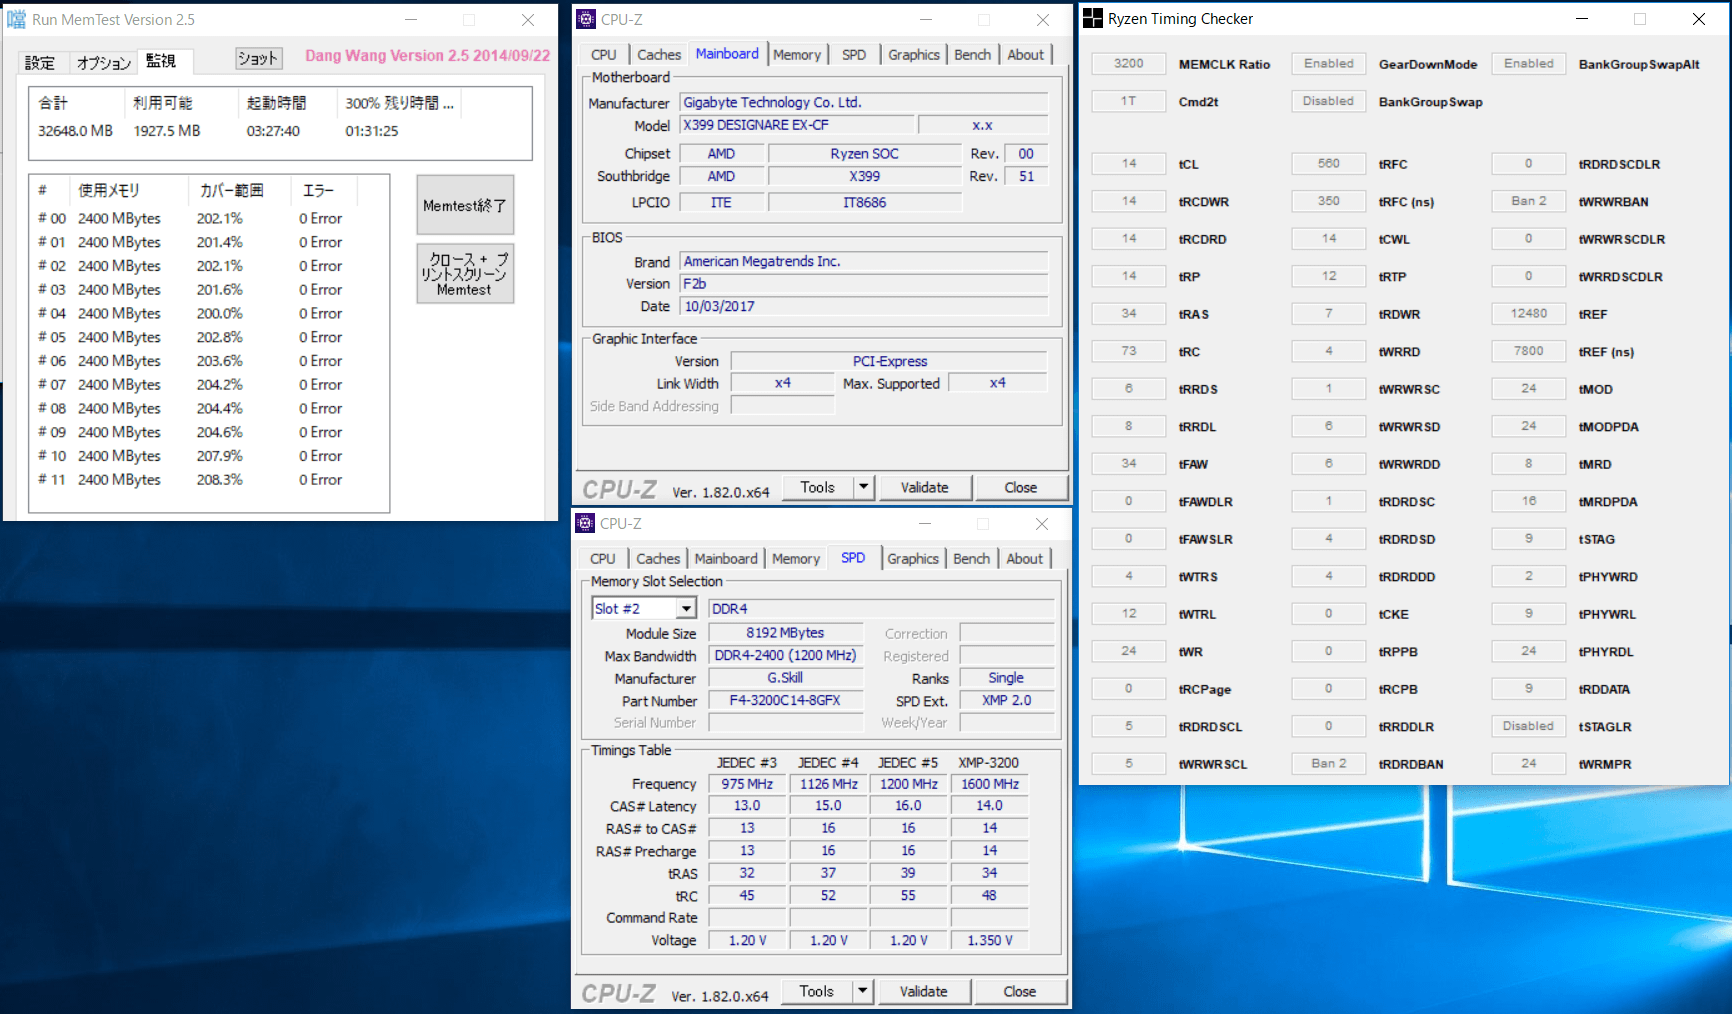Open About tab in upper CPU-Z
Screen dimensions: 1732x1014
pos(1025,55)
